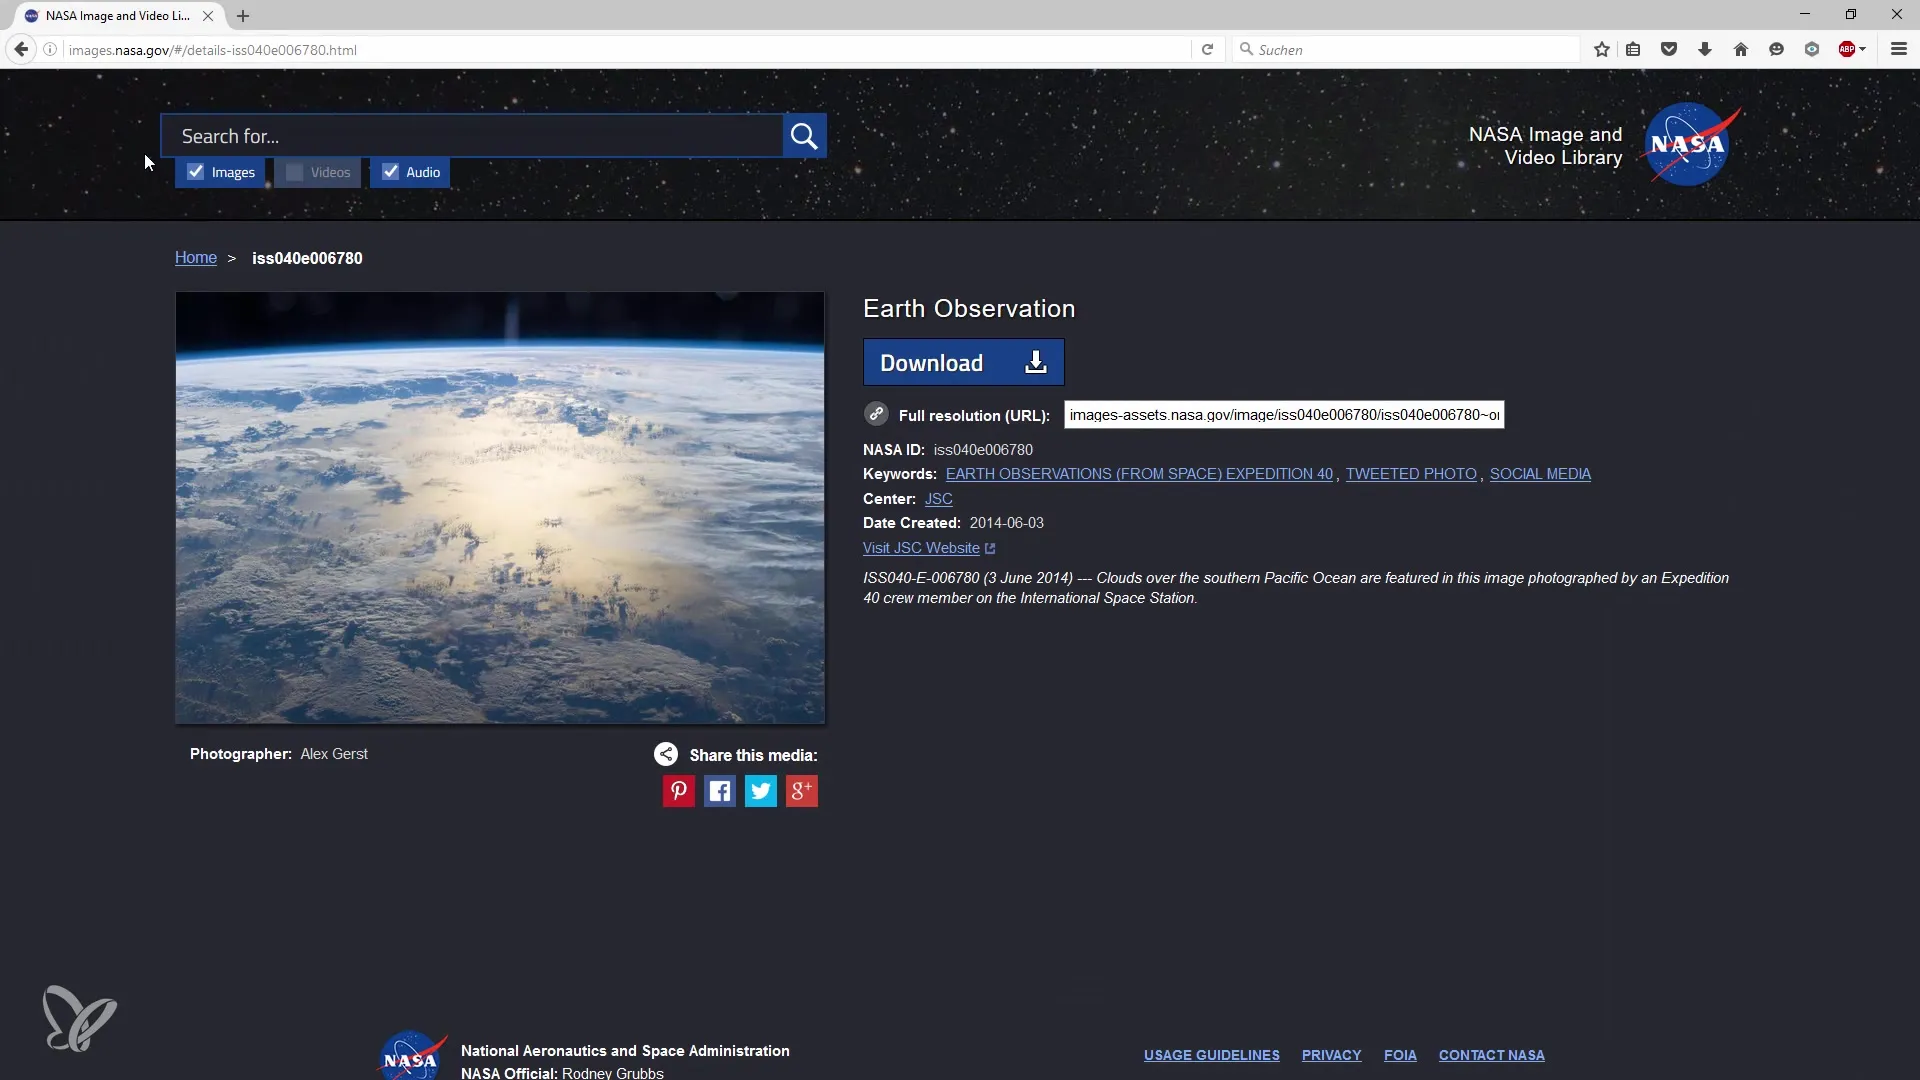
Task: Click the search magnifier icon
Action: click(804, 135)
